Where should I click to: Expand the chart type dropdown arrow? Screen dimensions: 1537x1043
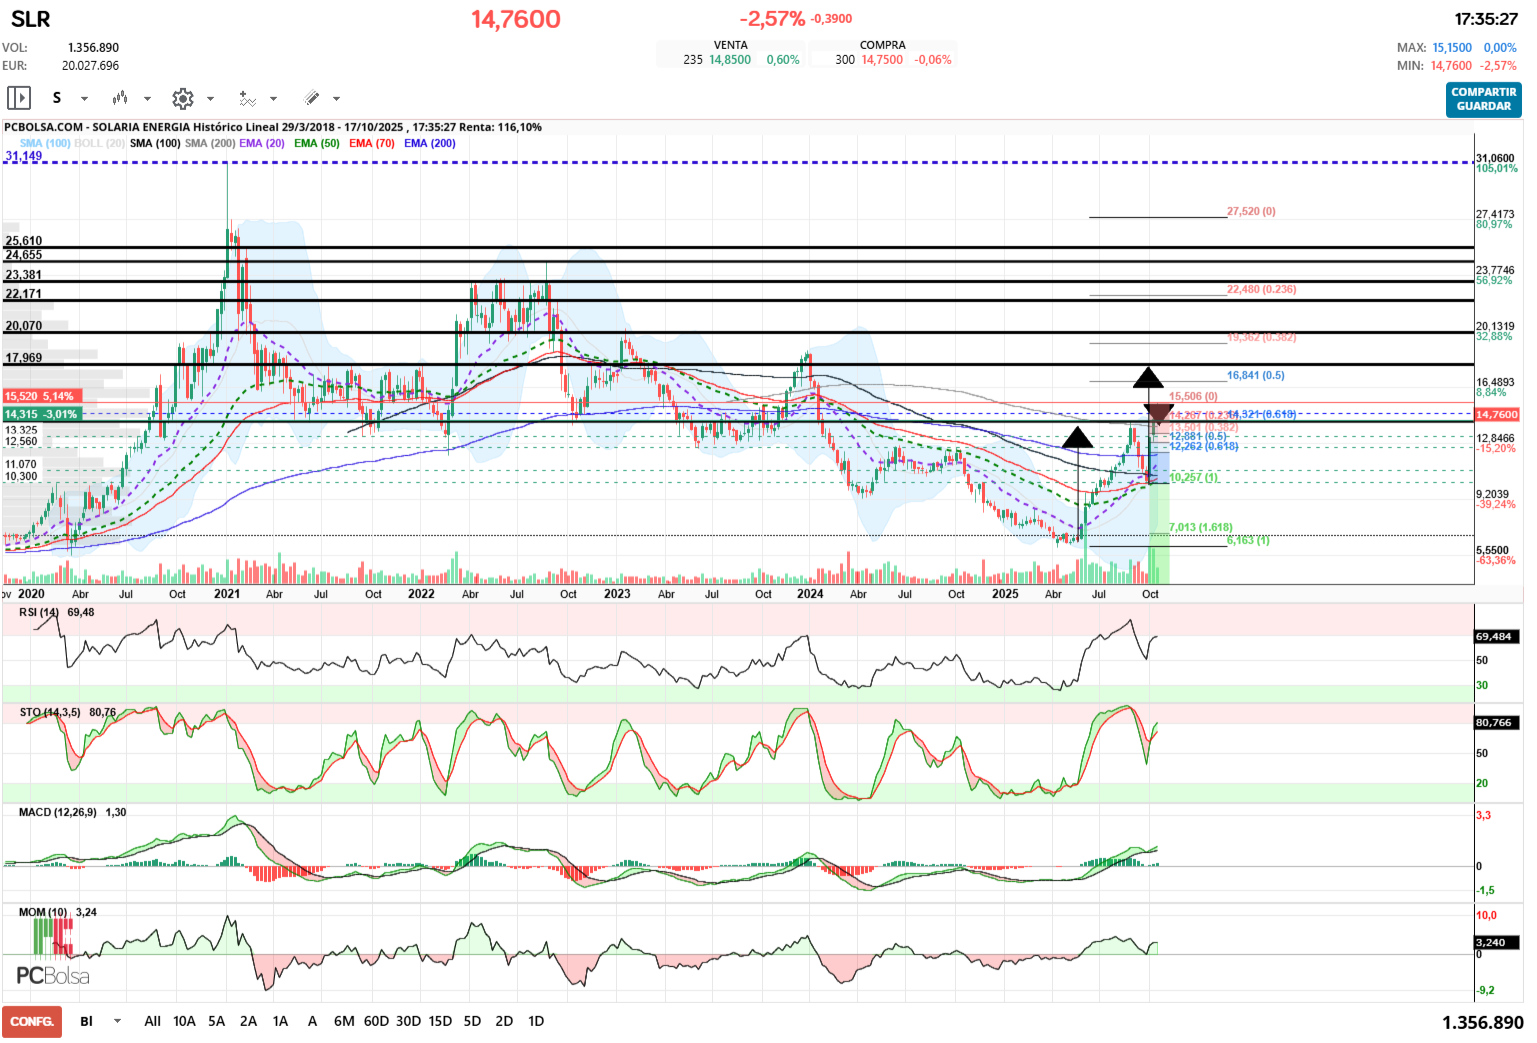point(147,99)
